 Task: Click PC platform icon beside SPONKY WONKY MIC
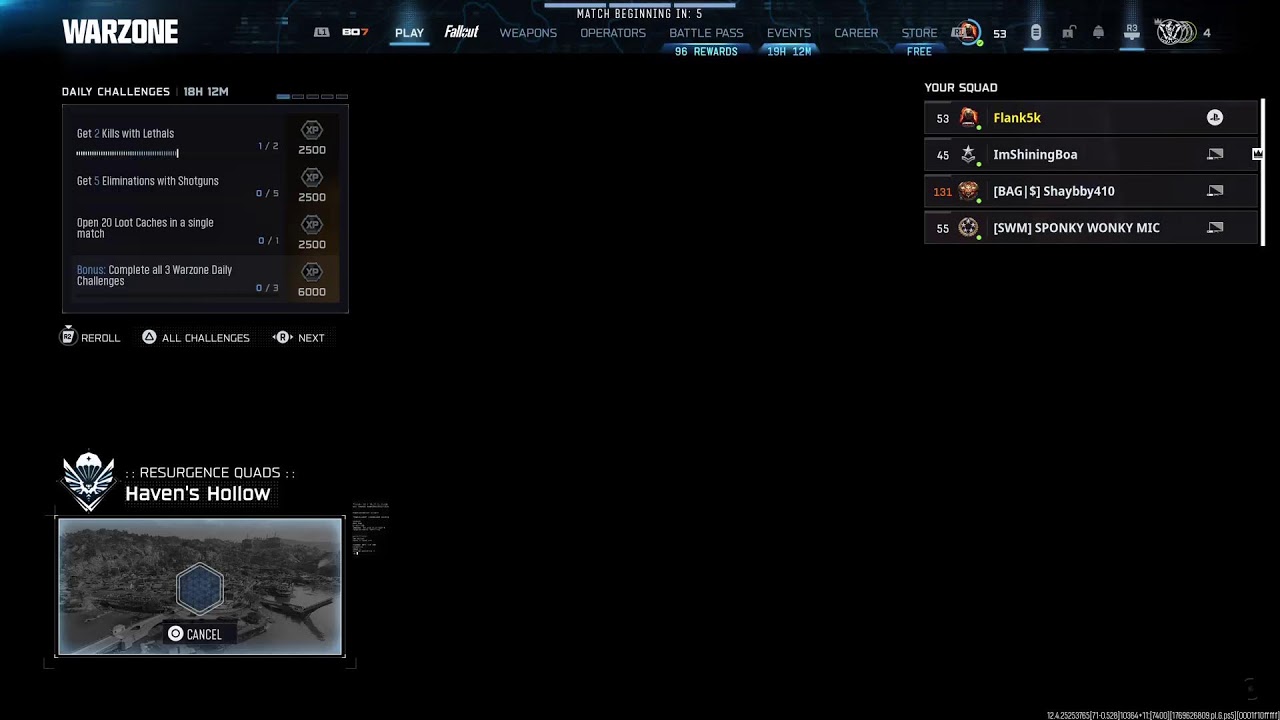pos(1215,228)
